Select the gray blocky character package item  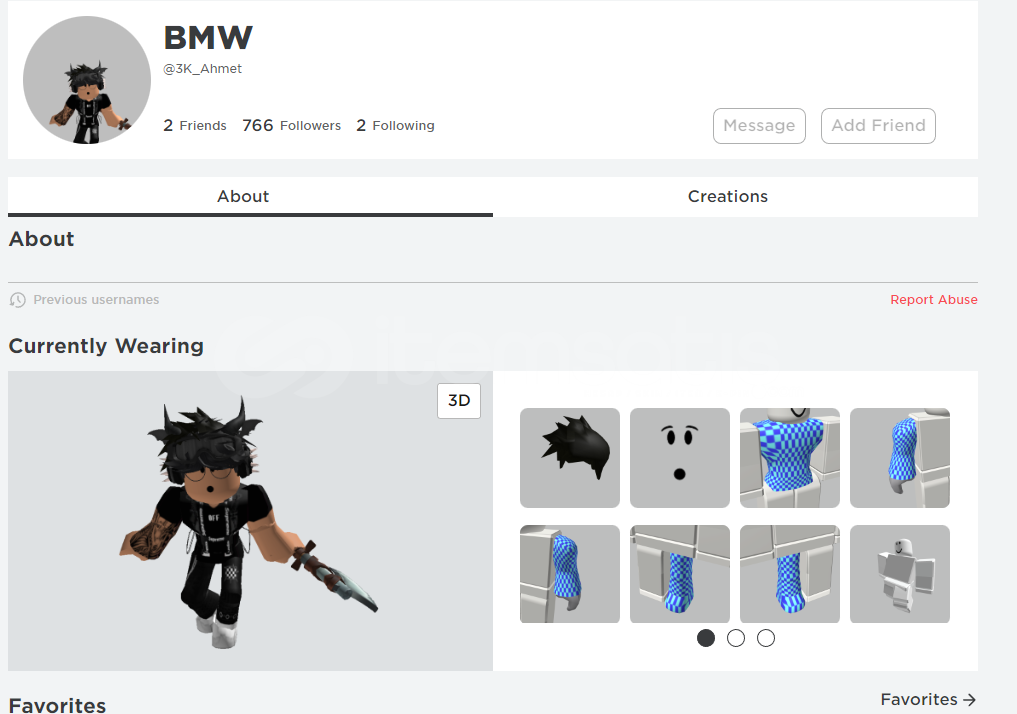click(900, 574)
